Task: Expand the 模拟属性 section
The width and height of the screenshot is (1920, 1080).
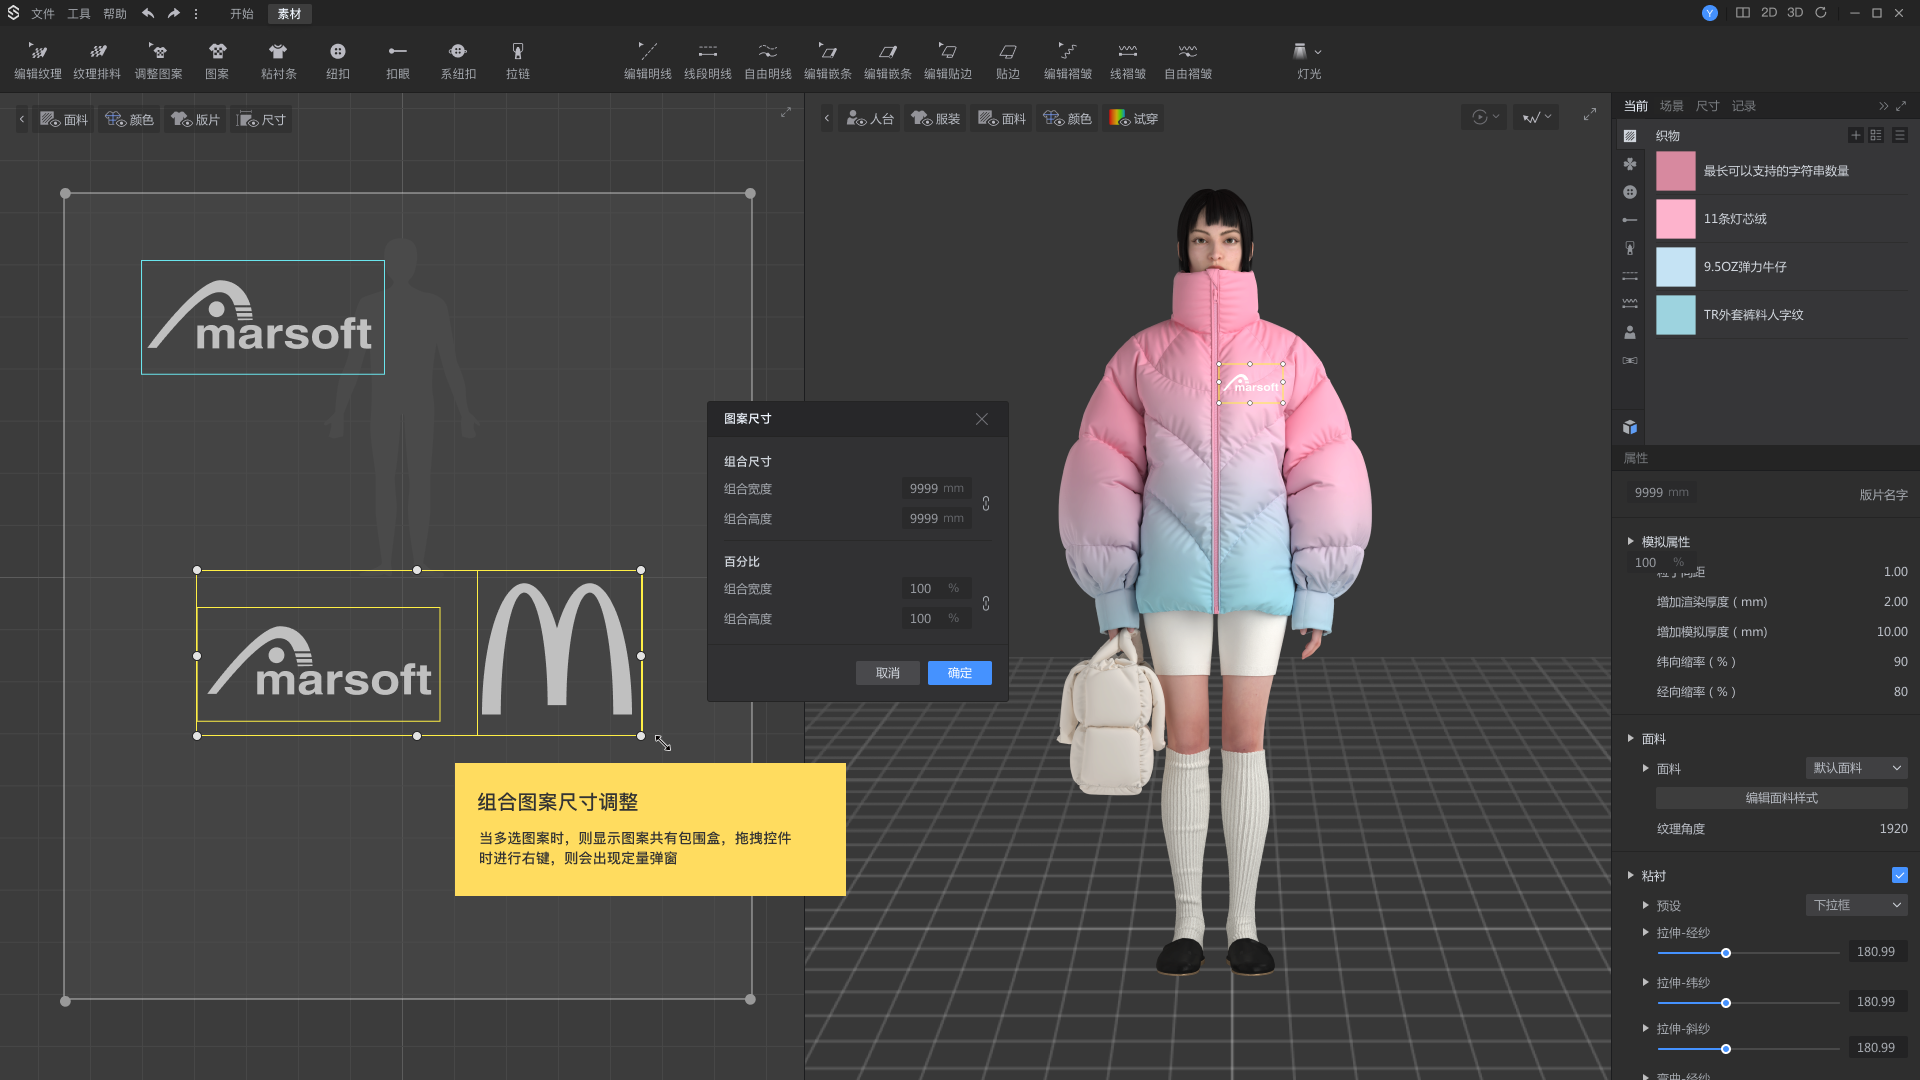Action: tap(1631, 542)
